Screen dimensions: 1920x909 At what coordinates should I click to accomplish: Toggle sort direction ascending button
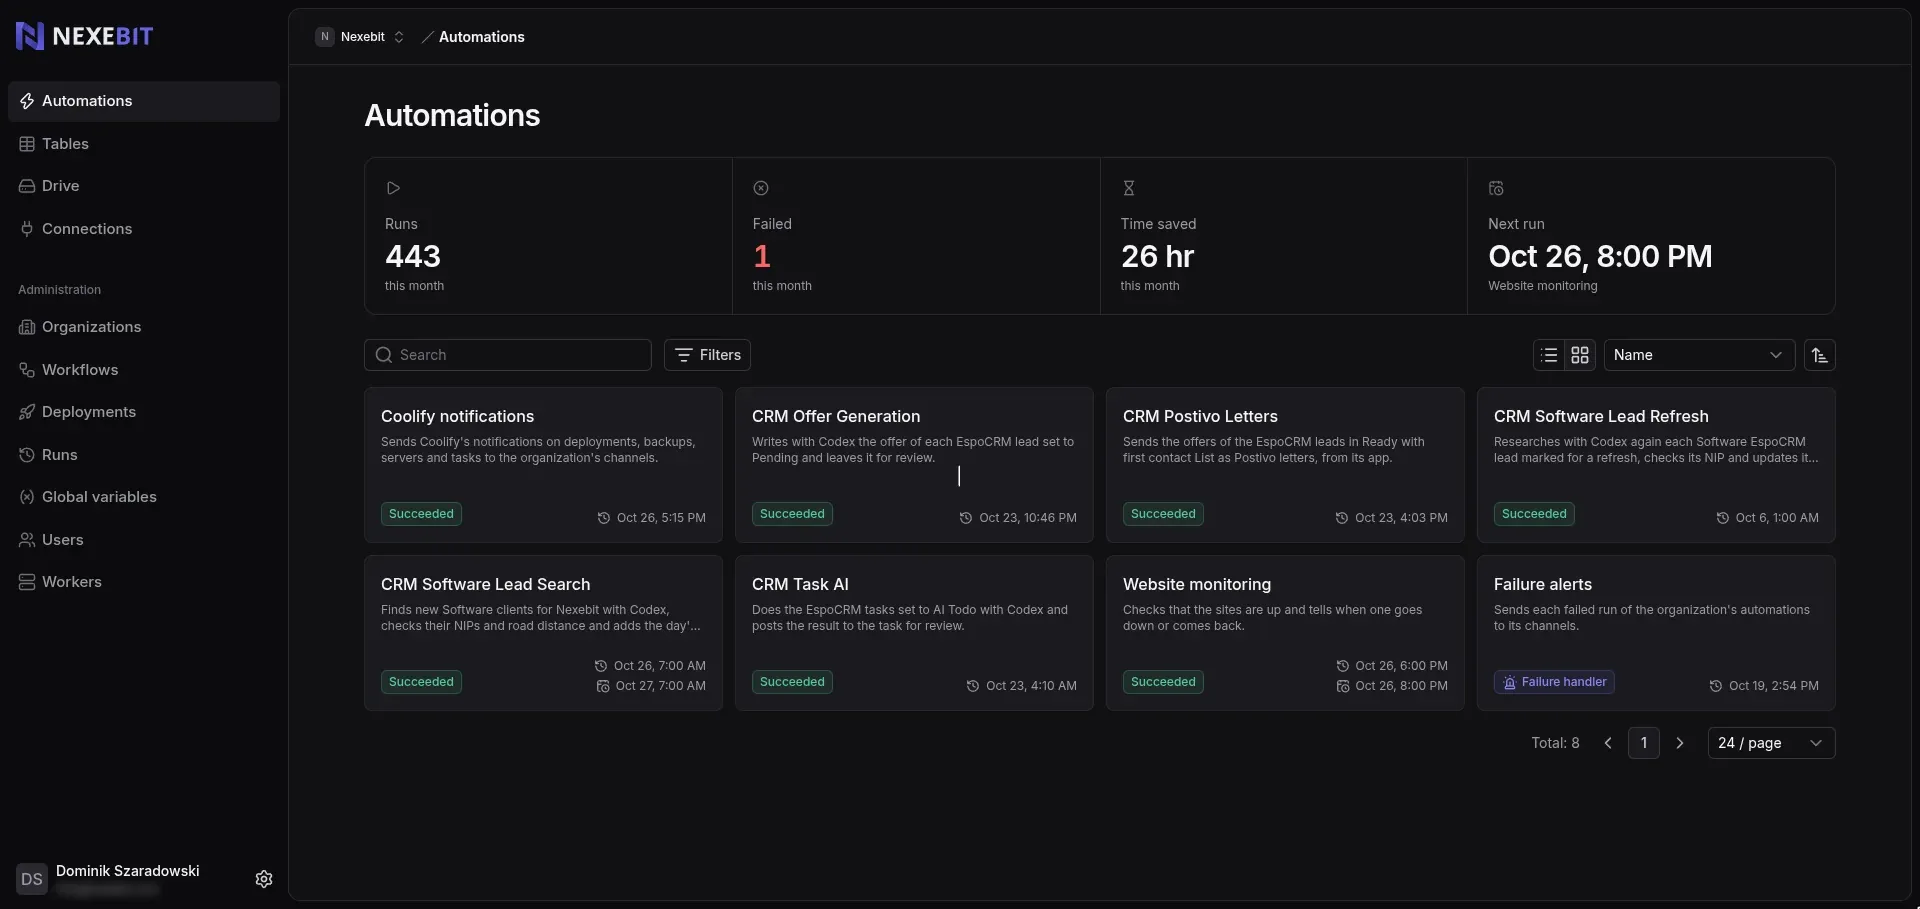click(1819, 355)
